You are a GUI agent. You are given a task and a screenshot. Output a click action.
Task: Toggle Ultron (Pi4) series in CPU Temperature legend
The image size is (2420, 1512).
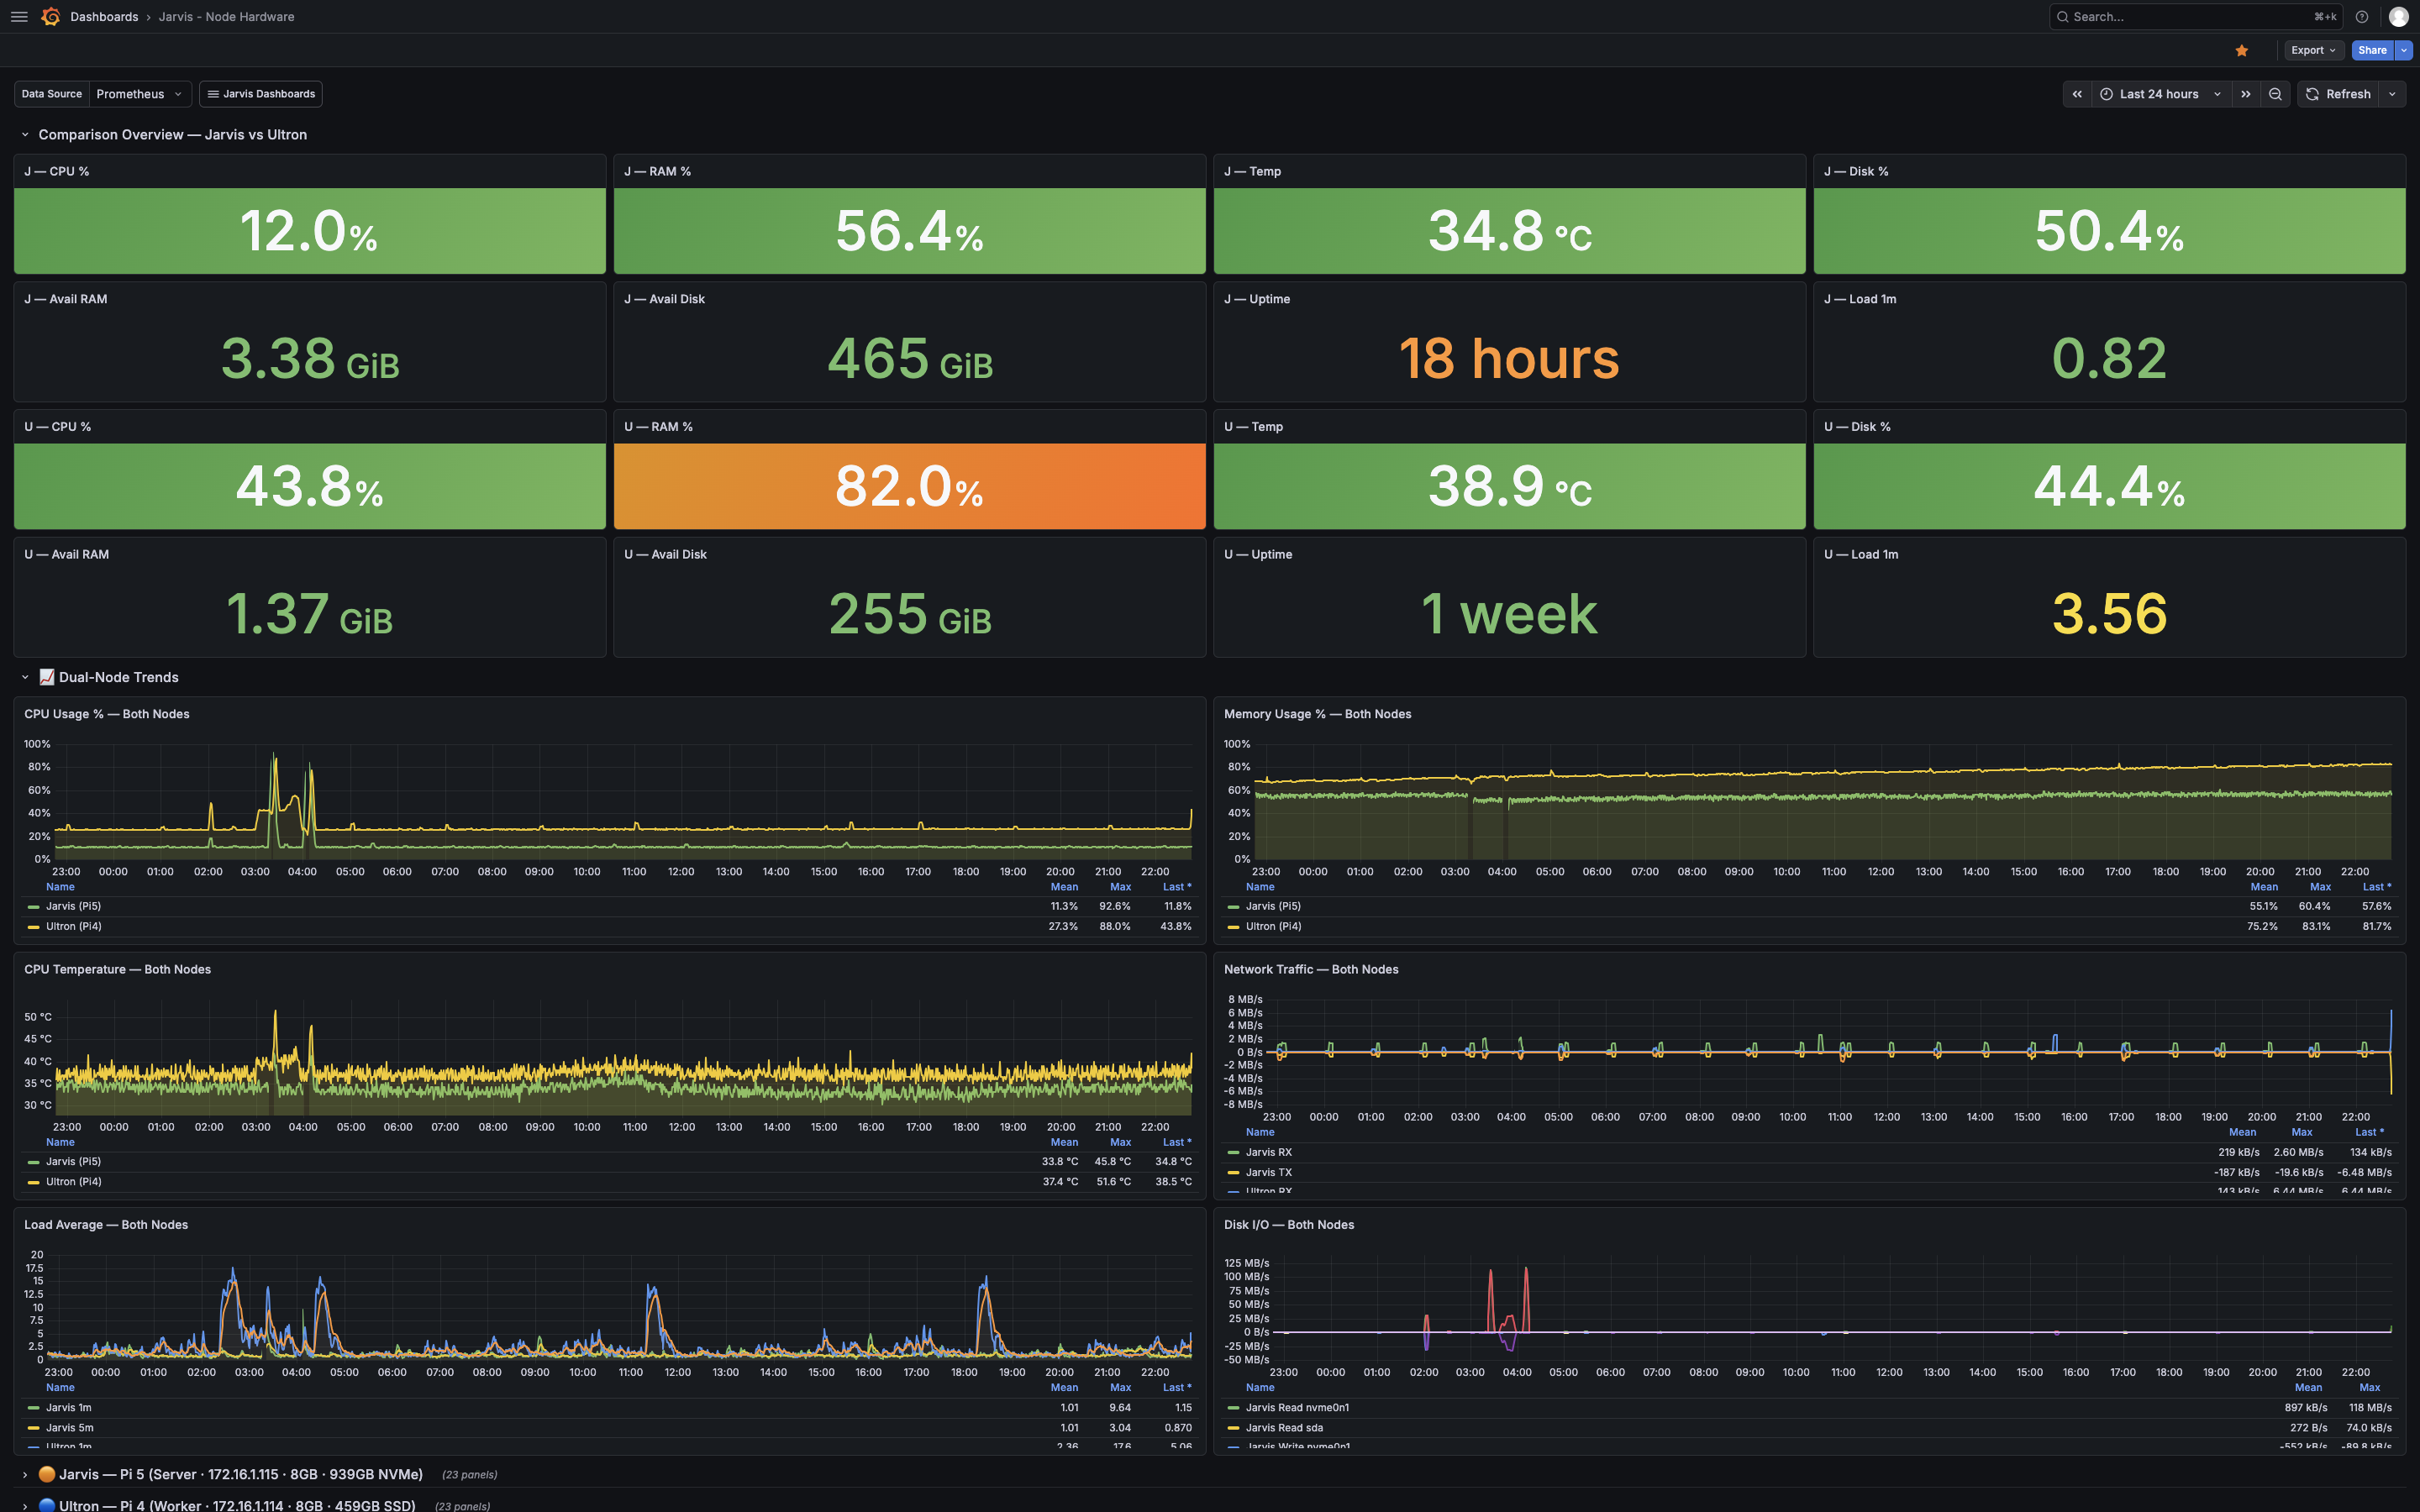[73, 1181]
